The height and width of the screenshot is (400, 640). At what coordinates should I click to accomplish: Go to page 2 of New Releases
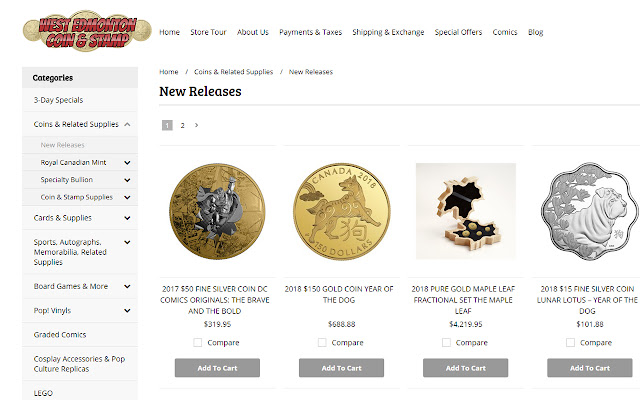click(182, 125)
